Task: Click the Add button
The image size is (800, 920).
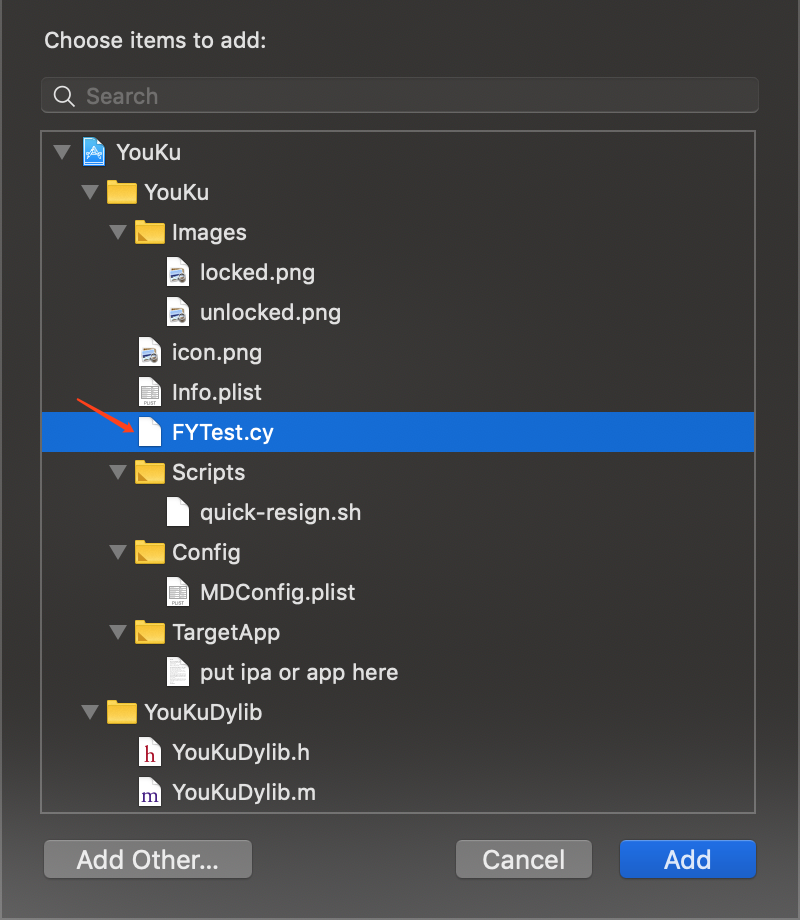Action: [688, 859]
